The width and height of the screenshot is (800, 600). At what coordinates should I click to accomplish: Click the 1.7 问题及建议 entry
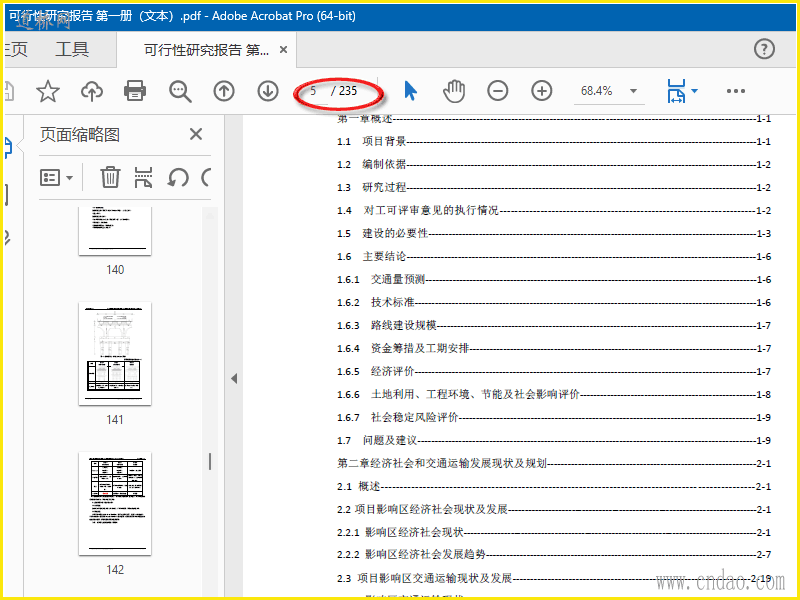coord(554,440)
